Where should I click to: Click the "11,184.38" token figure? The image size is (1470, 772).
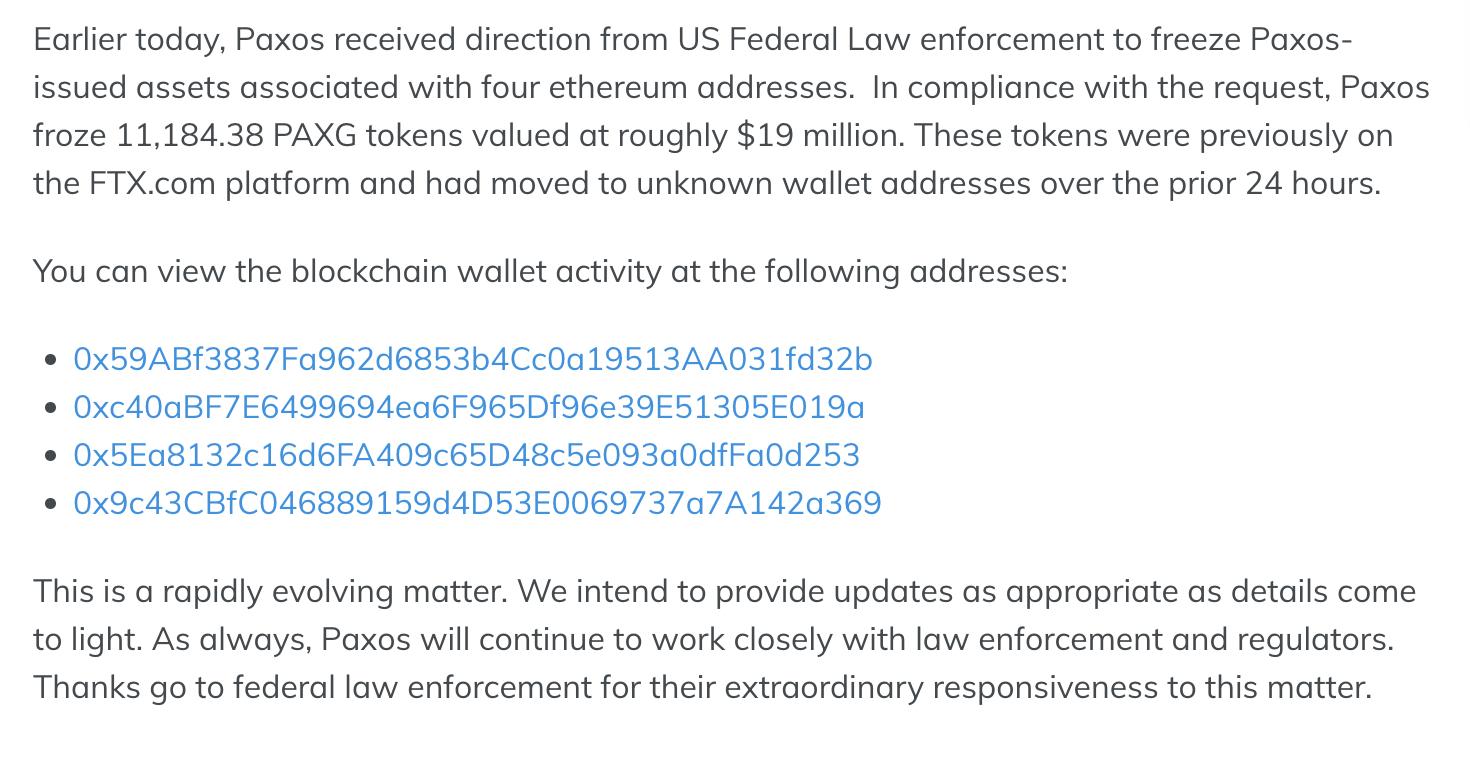point(190,136)
